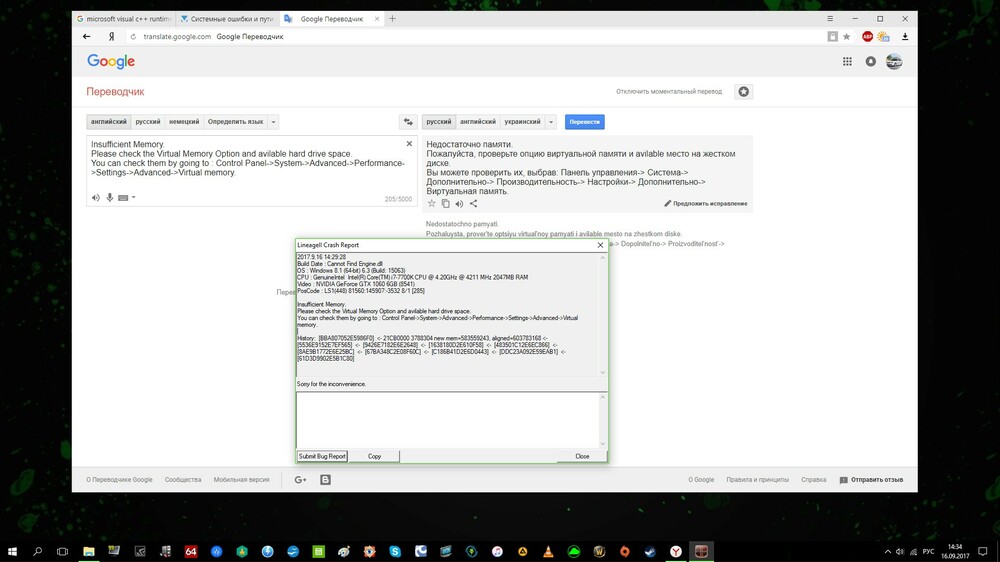This screenshot has width=1000, height=562.
Task: Copy the translated Russian text
Action: pyautogui.click(x=445, y=203)
